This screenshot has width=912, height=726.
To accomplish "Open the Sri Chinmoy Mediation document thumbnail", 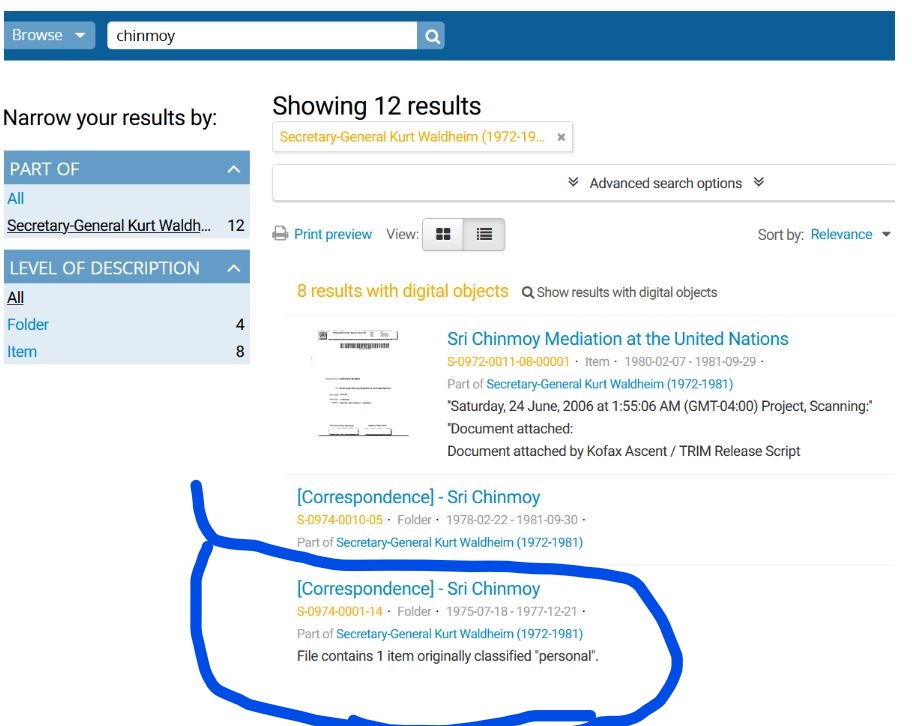I will pyautogui.click(x=360, y=383).
